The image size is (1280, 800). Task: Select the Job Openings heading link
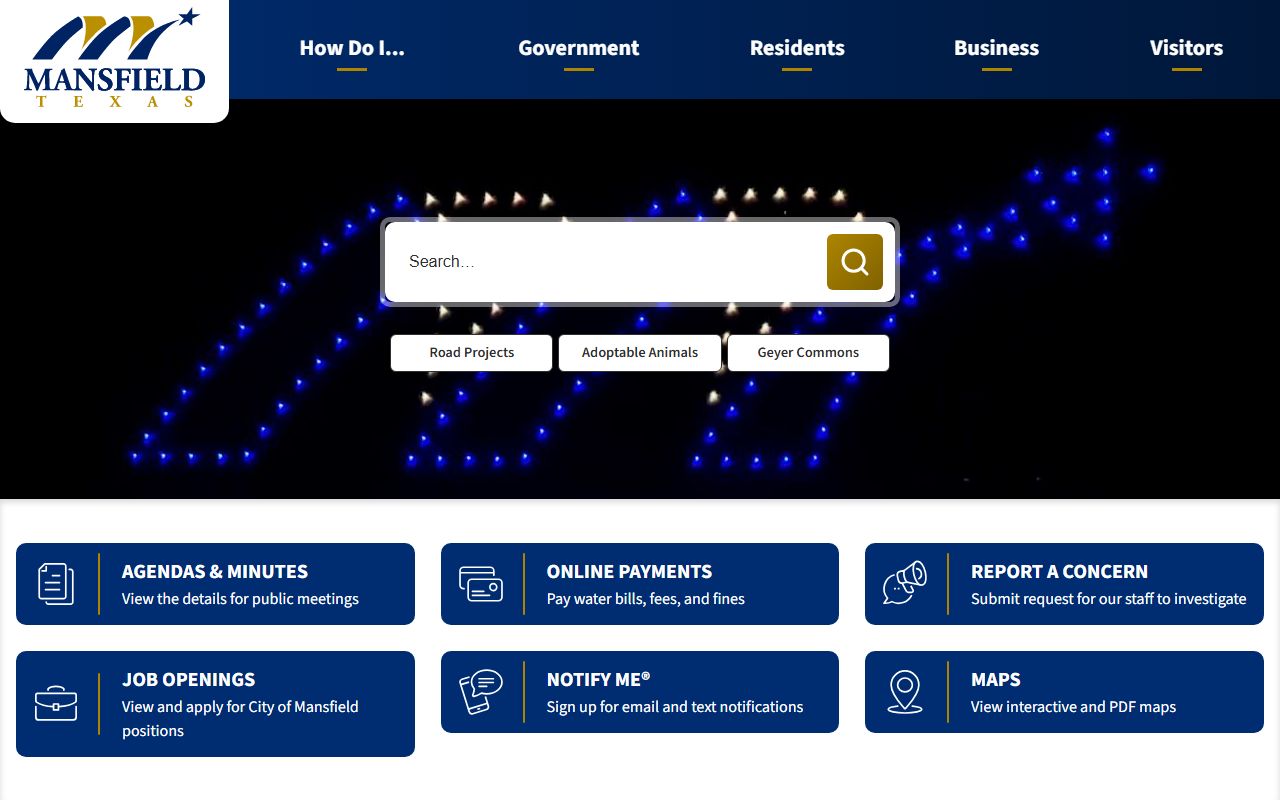coord(188,680)
